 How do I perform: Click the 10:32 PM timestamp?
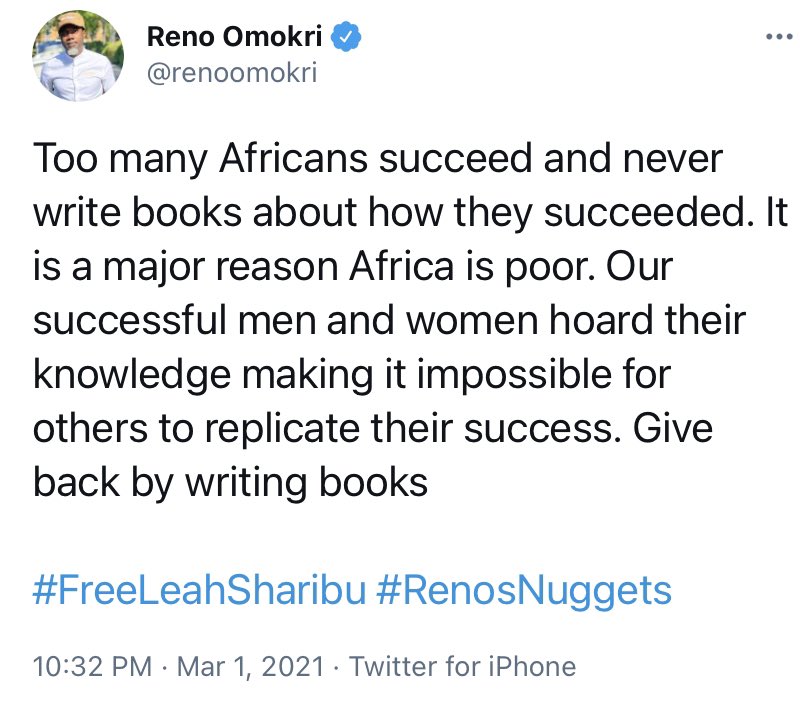pyautogui.click(x=92, y=666)
